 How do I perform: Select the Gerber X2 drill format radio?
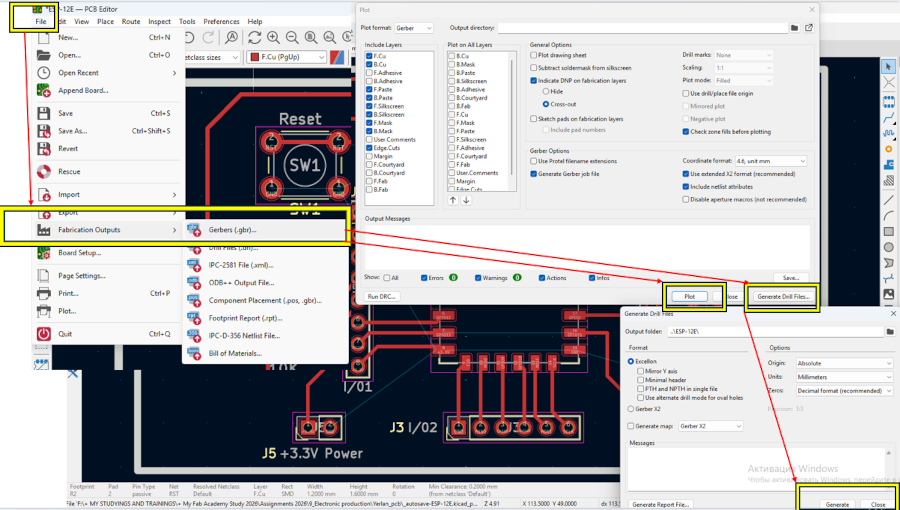(630, 409)
